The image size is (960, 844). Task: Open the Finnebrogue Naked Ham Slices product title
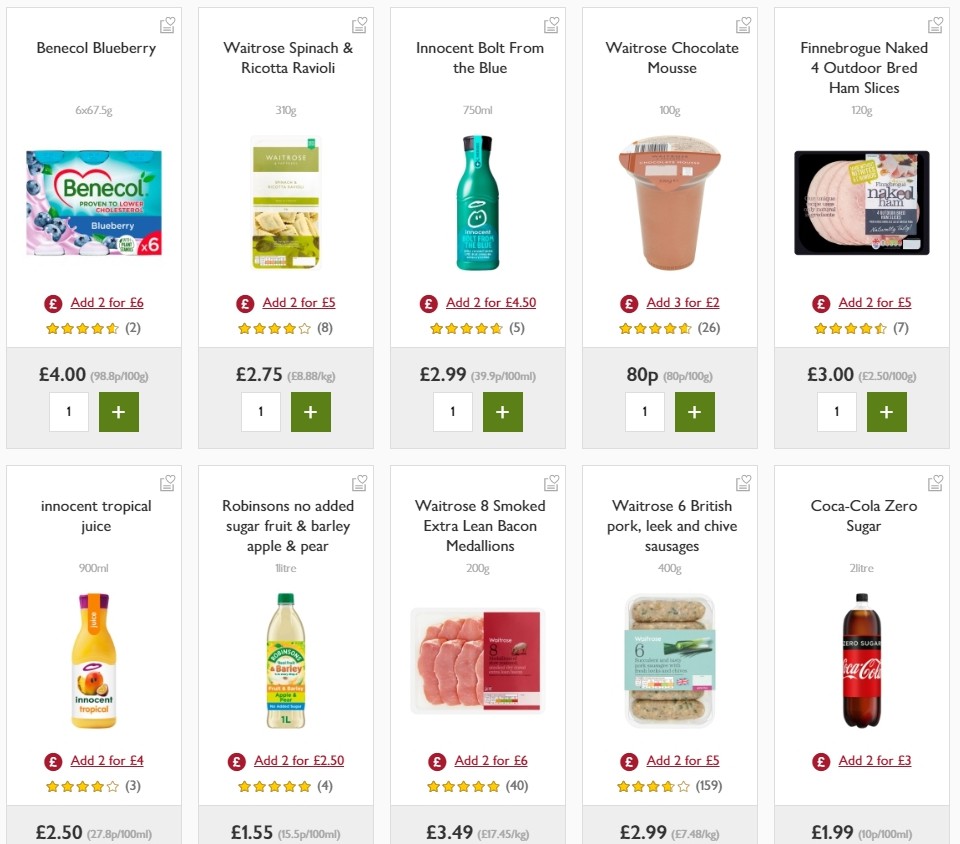pyautogui.click(x=862, y=68)
